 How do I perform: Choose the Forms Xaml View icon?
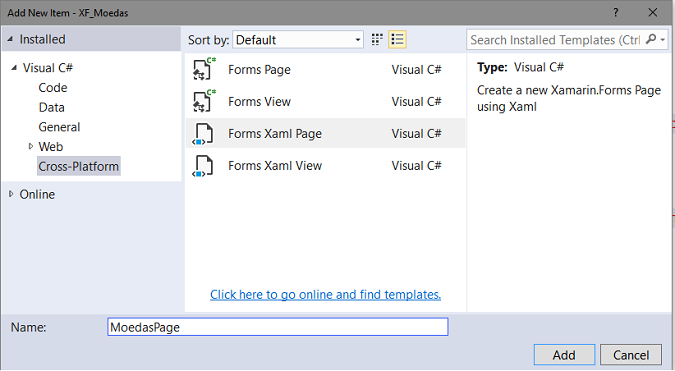pyautogui.click(x=203, y=166)
